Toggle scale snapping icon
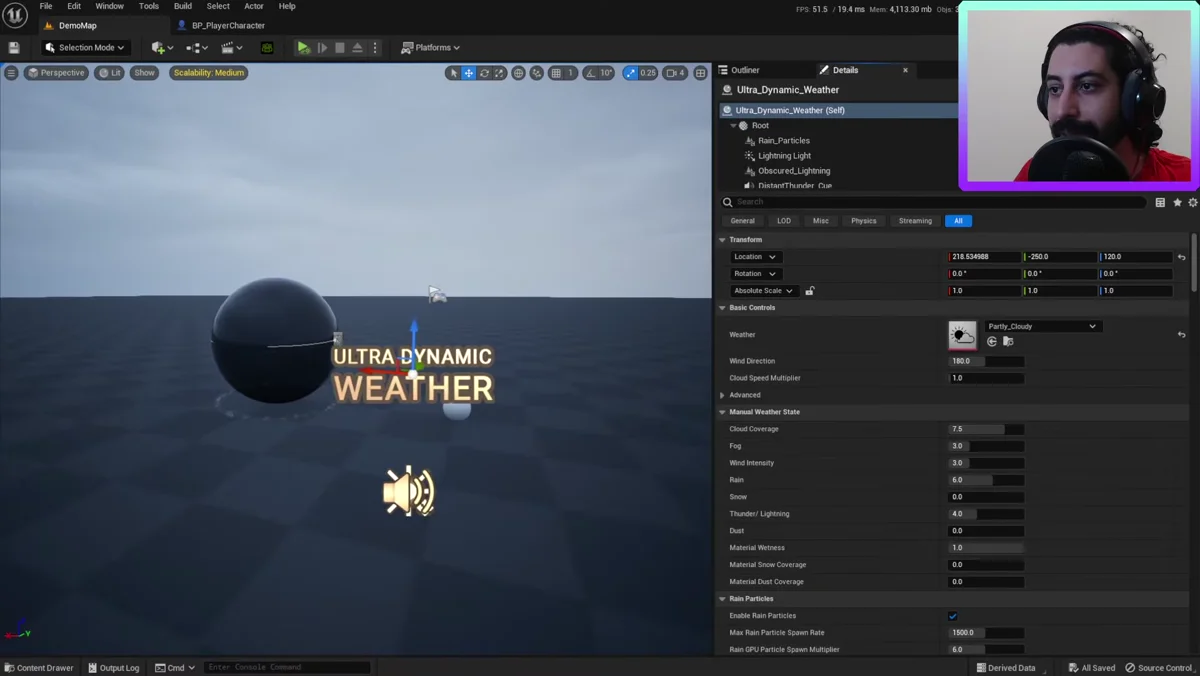Image resolution: width=1200 pixels, height=676 pixels. click(x=630, y=72)
